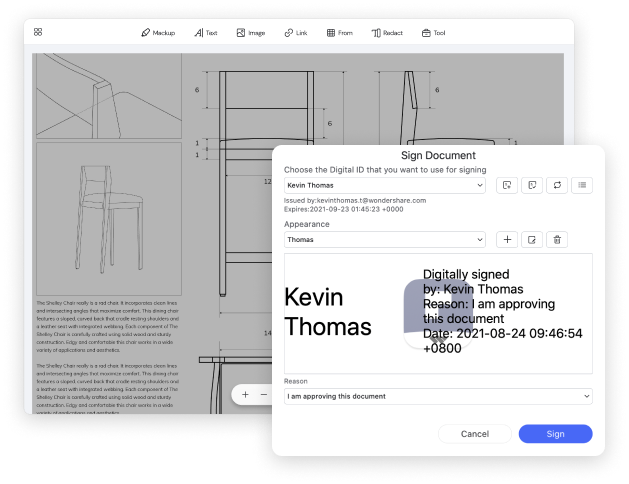Add a new appearance with plus icon
Viewport: 629px width, 484px height.
click(507, 240)
